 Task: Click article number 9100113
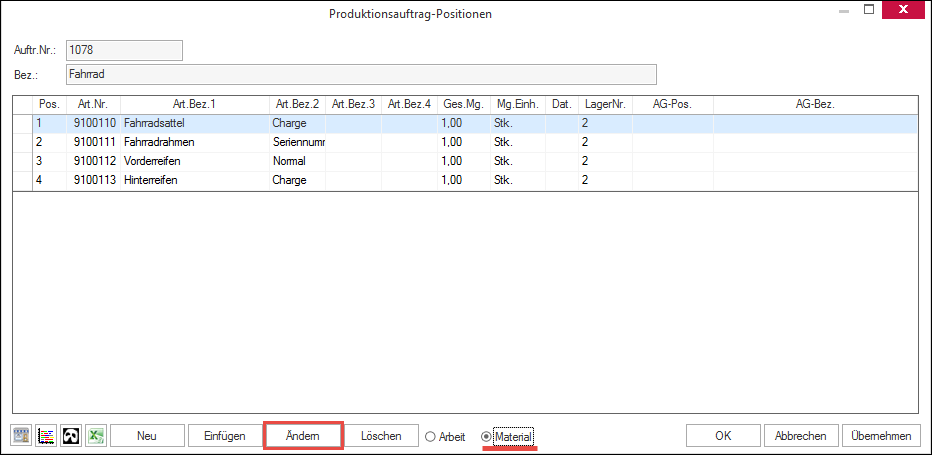[93, 180]
